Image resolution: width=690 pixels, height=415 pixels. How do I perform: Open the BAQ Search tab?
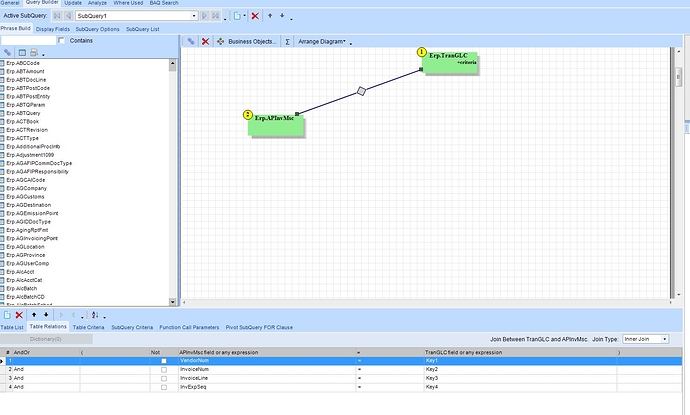pyautogui.click(x=164, y=3)
